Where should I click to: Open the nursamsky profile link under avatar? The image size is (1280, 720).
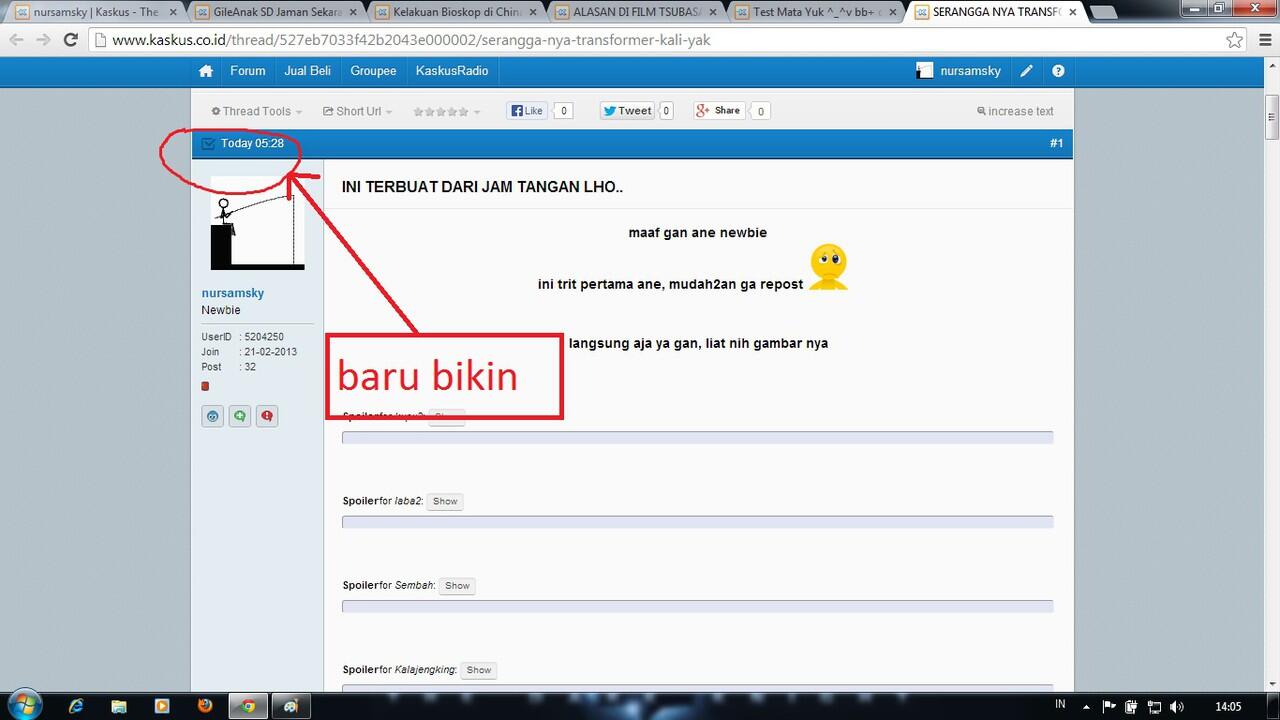tap(233, 293)
